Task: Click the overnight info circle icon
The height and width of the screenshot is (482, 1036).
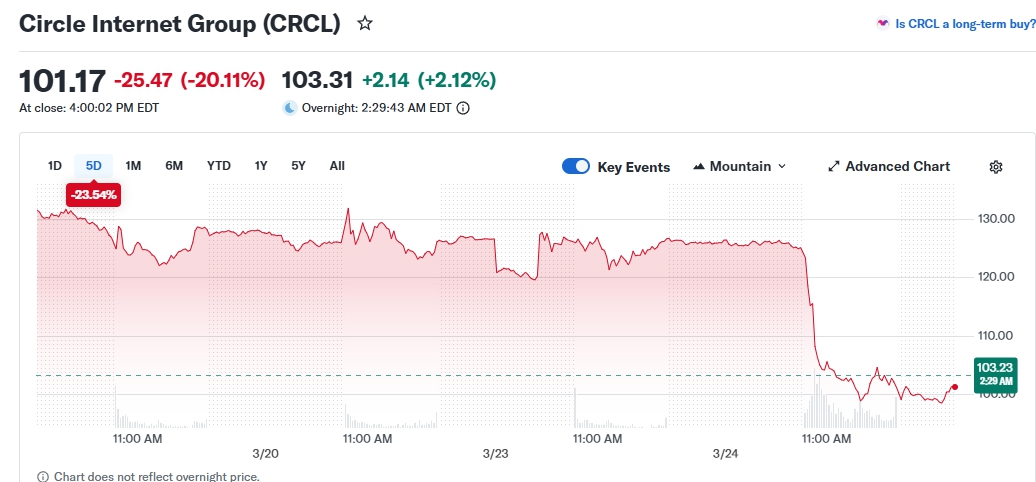Action: pyautogui.click(x=463, y=108)
